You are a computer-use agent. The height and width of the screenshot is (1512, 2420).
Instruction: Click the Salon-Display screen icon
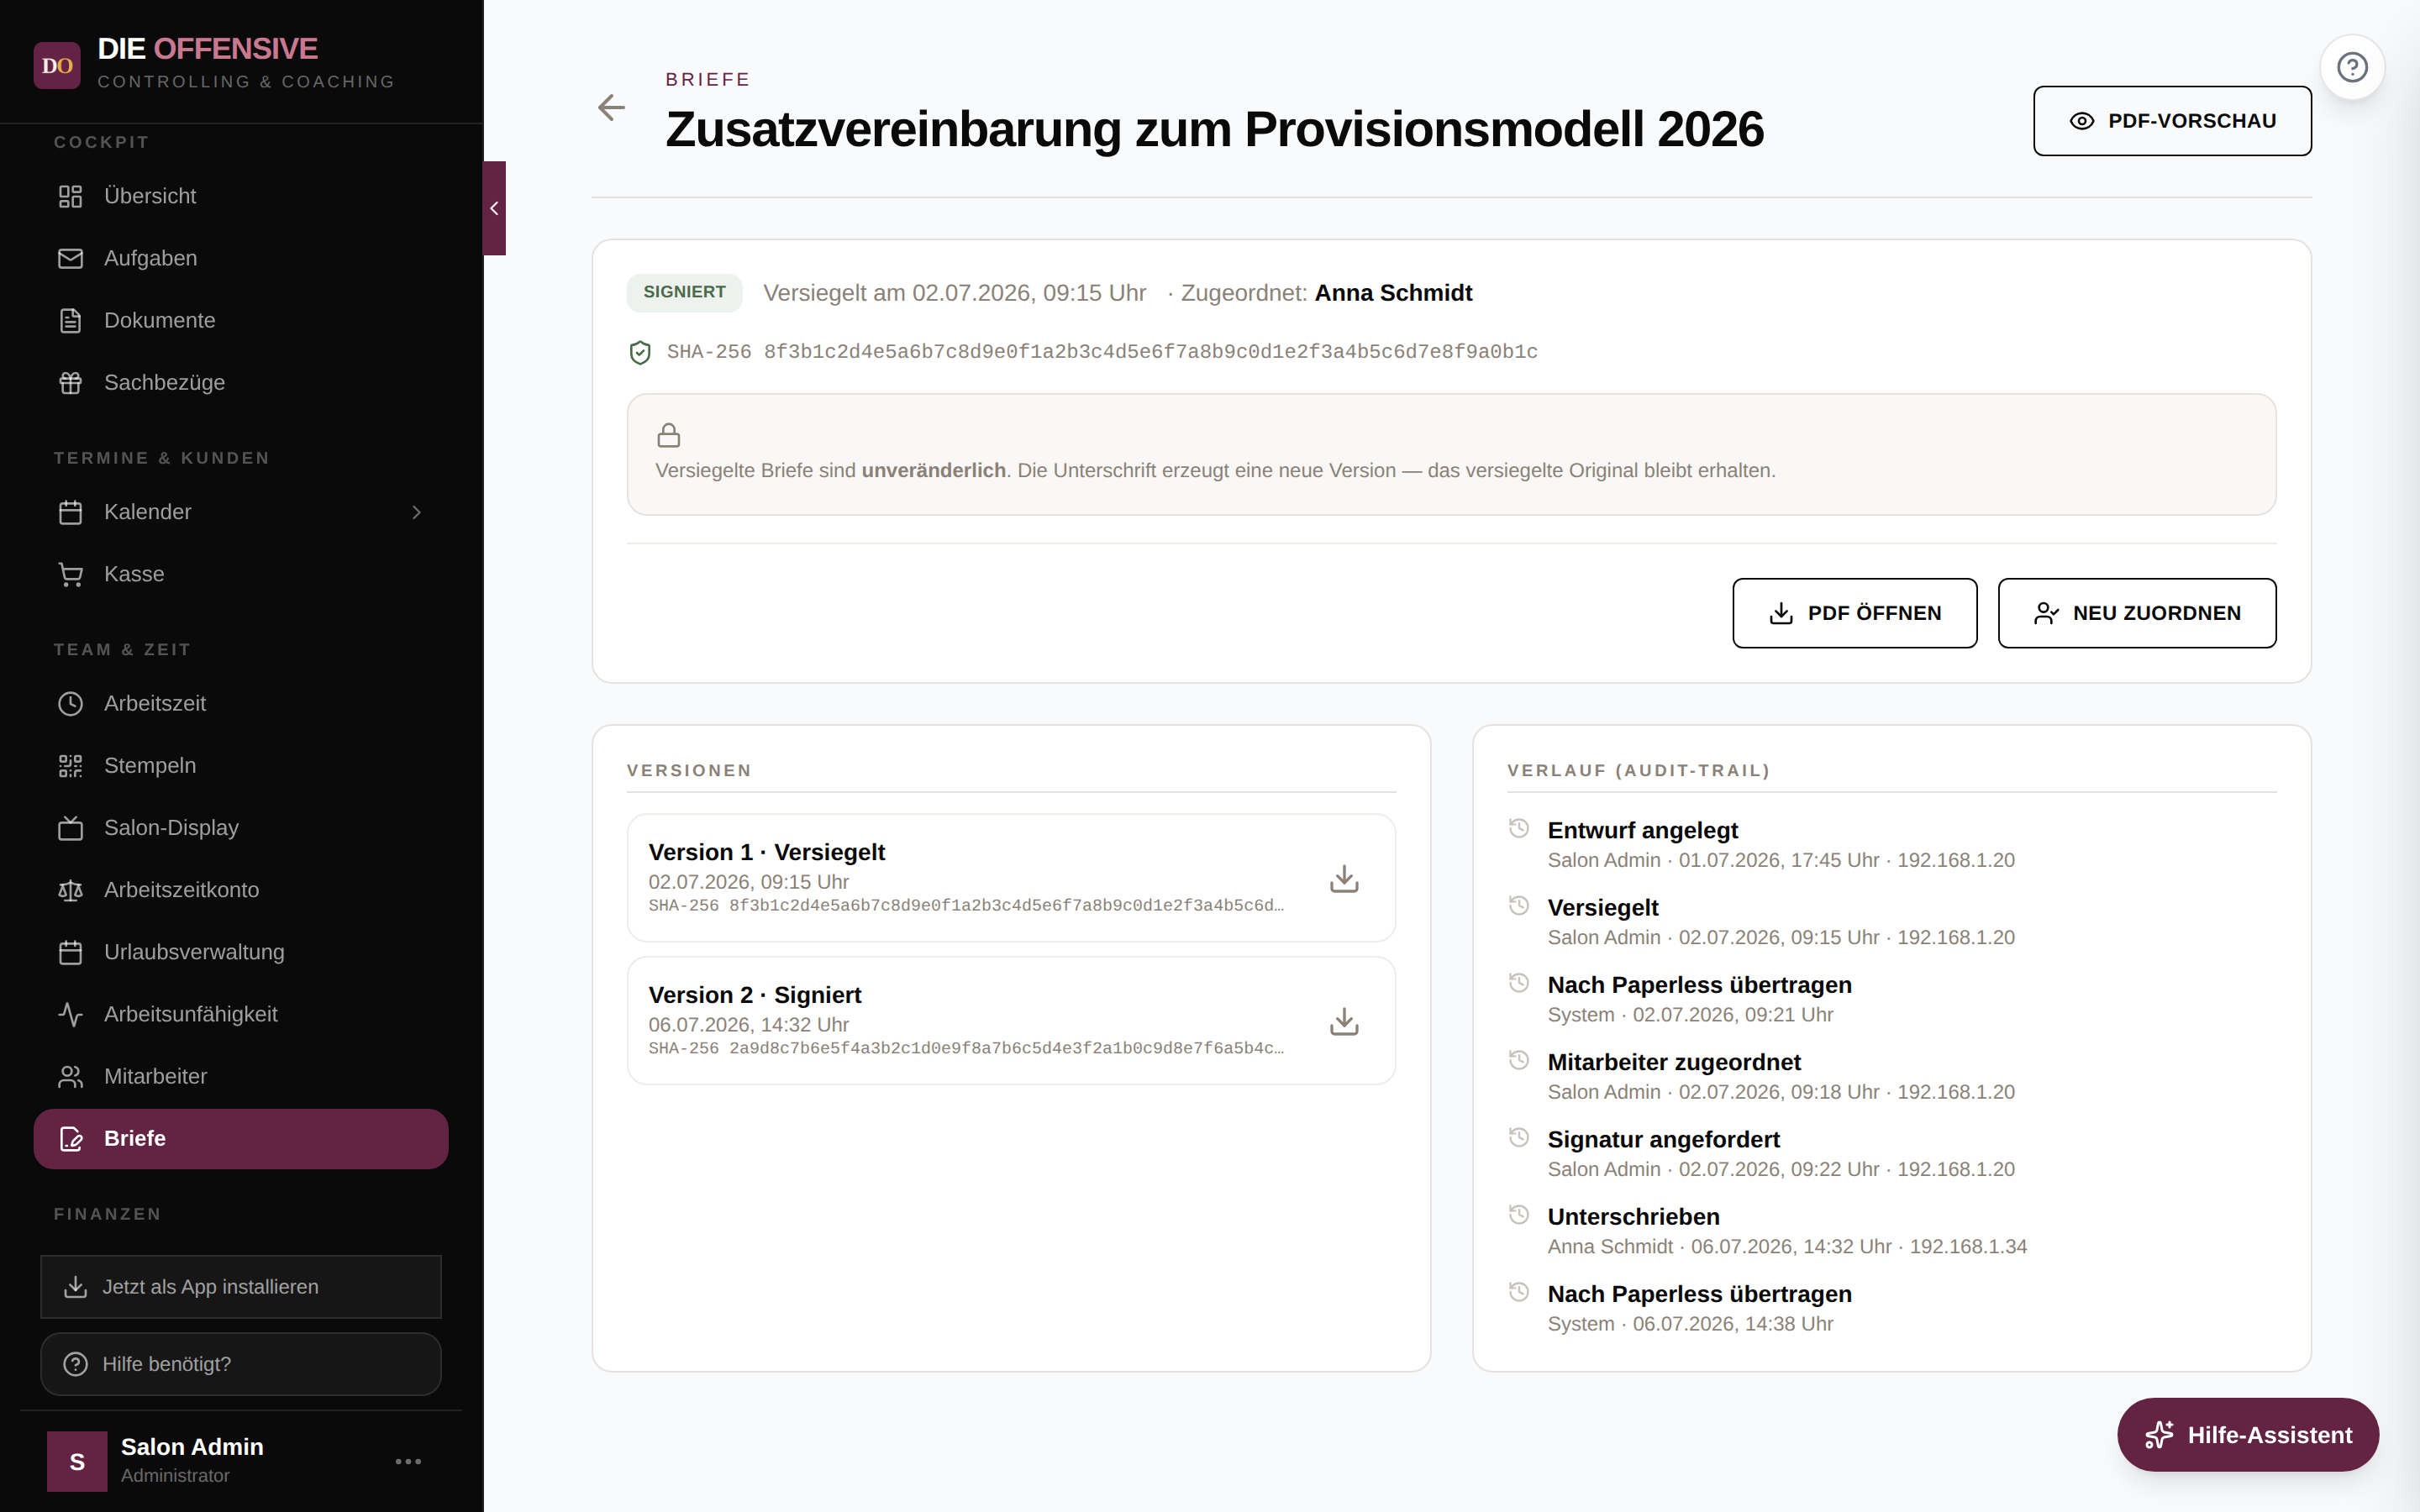click(x=70, y=828)
